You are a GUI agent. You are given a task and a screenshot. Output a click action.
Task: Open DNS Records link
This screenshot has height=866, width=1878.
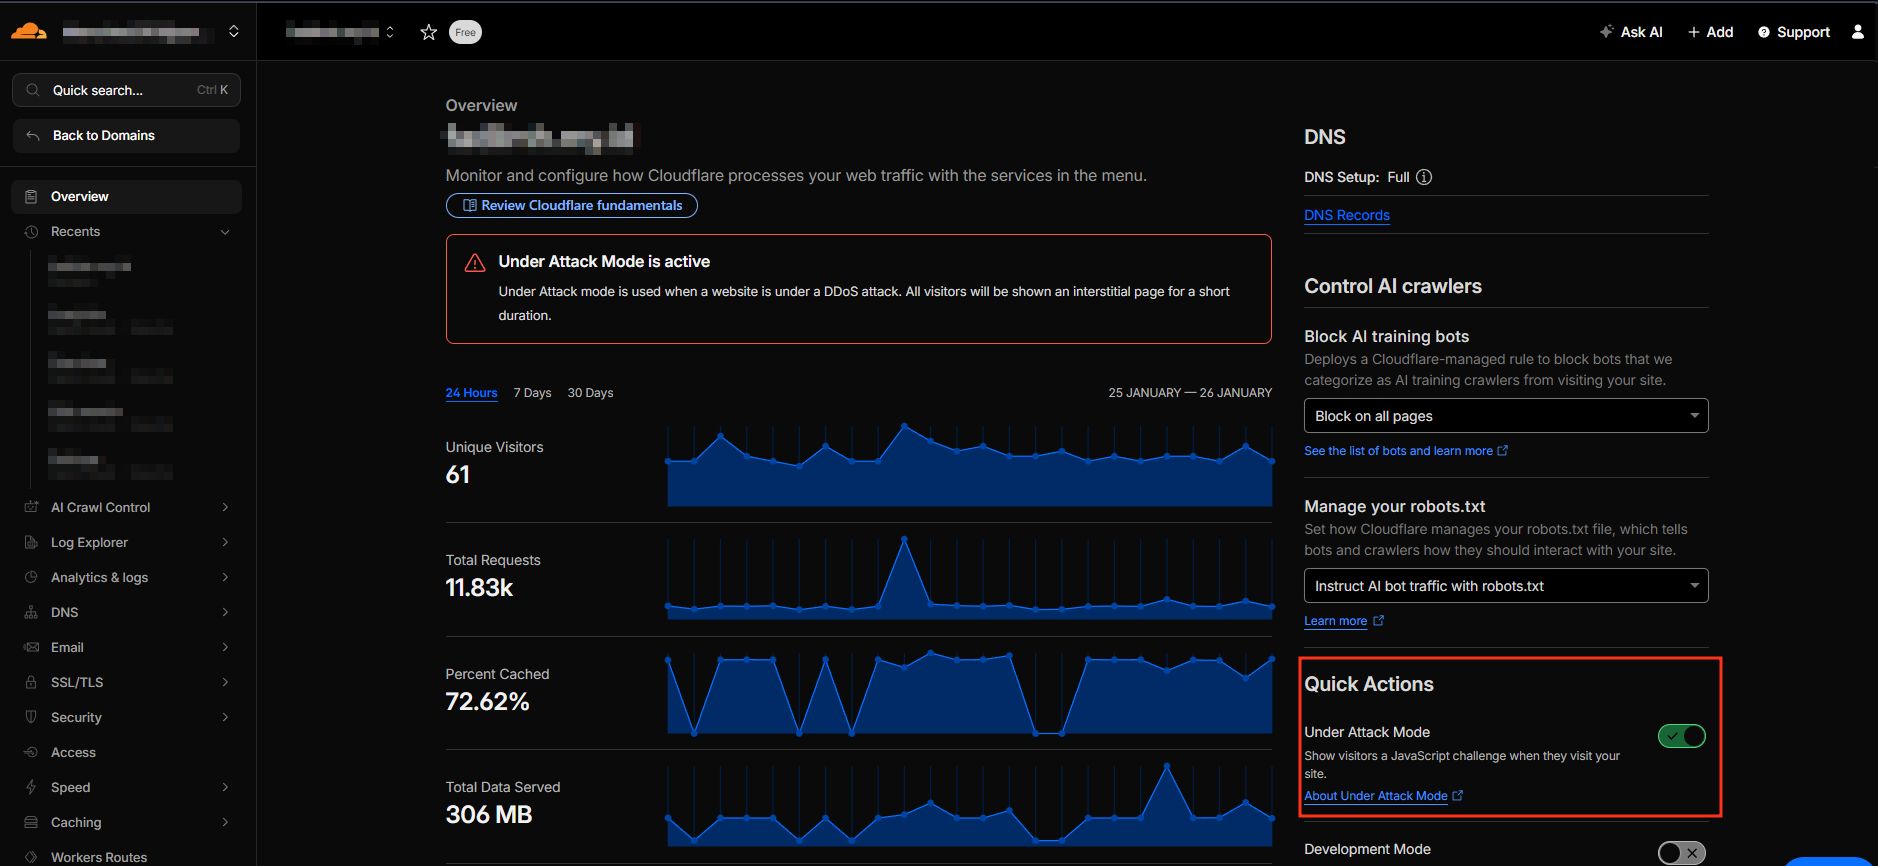(1346, 215)
